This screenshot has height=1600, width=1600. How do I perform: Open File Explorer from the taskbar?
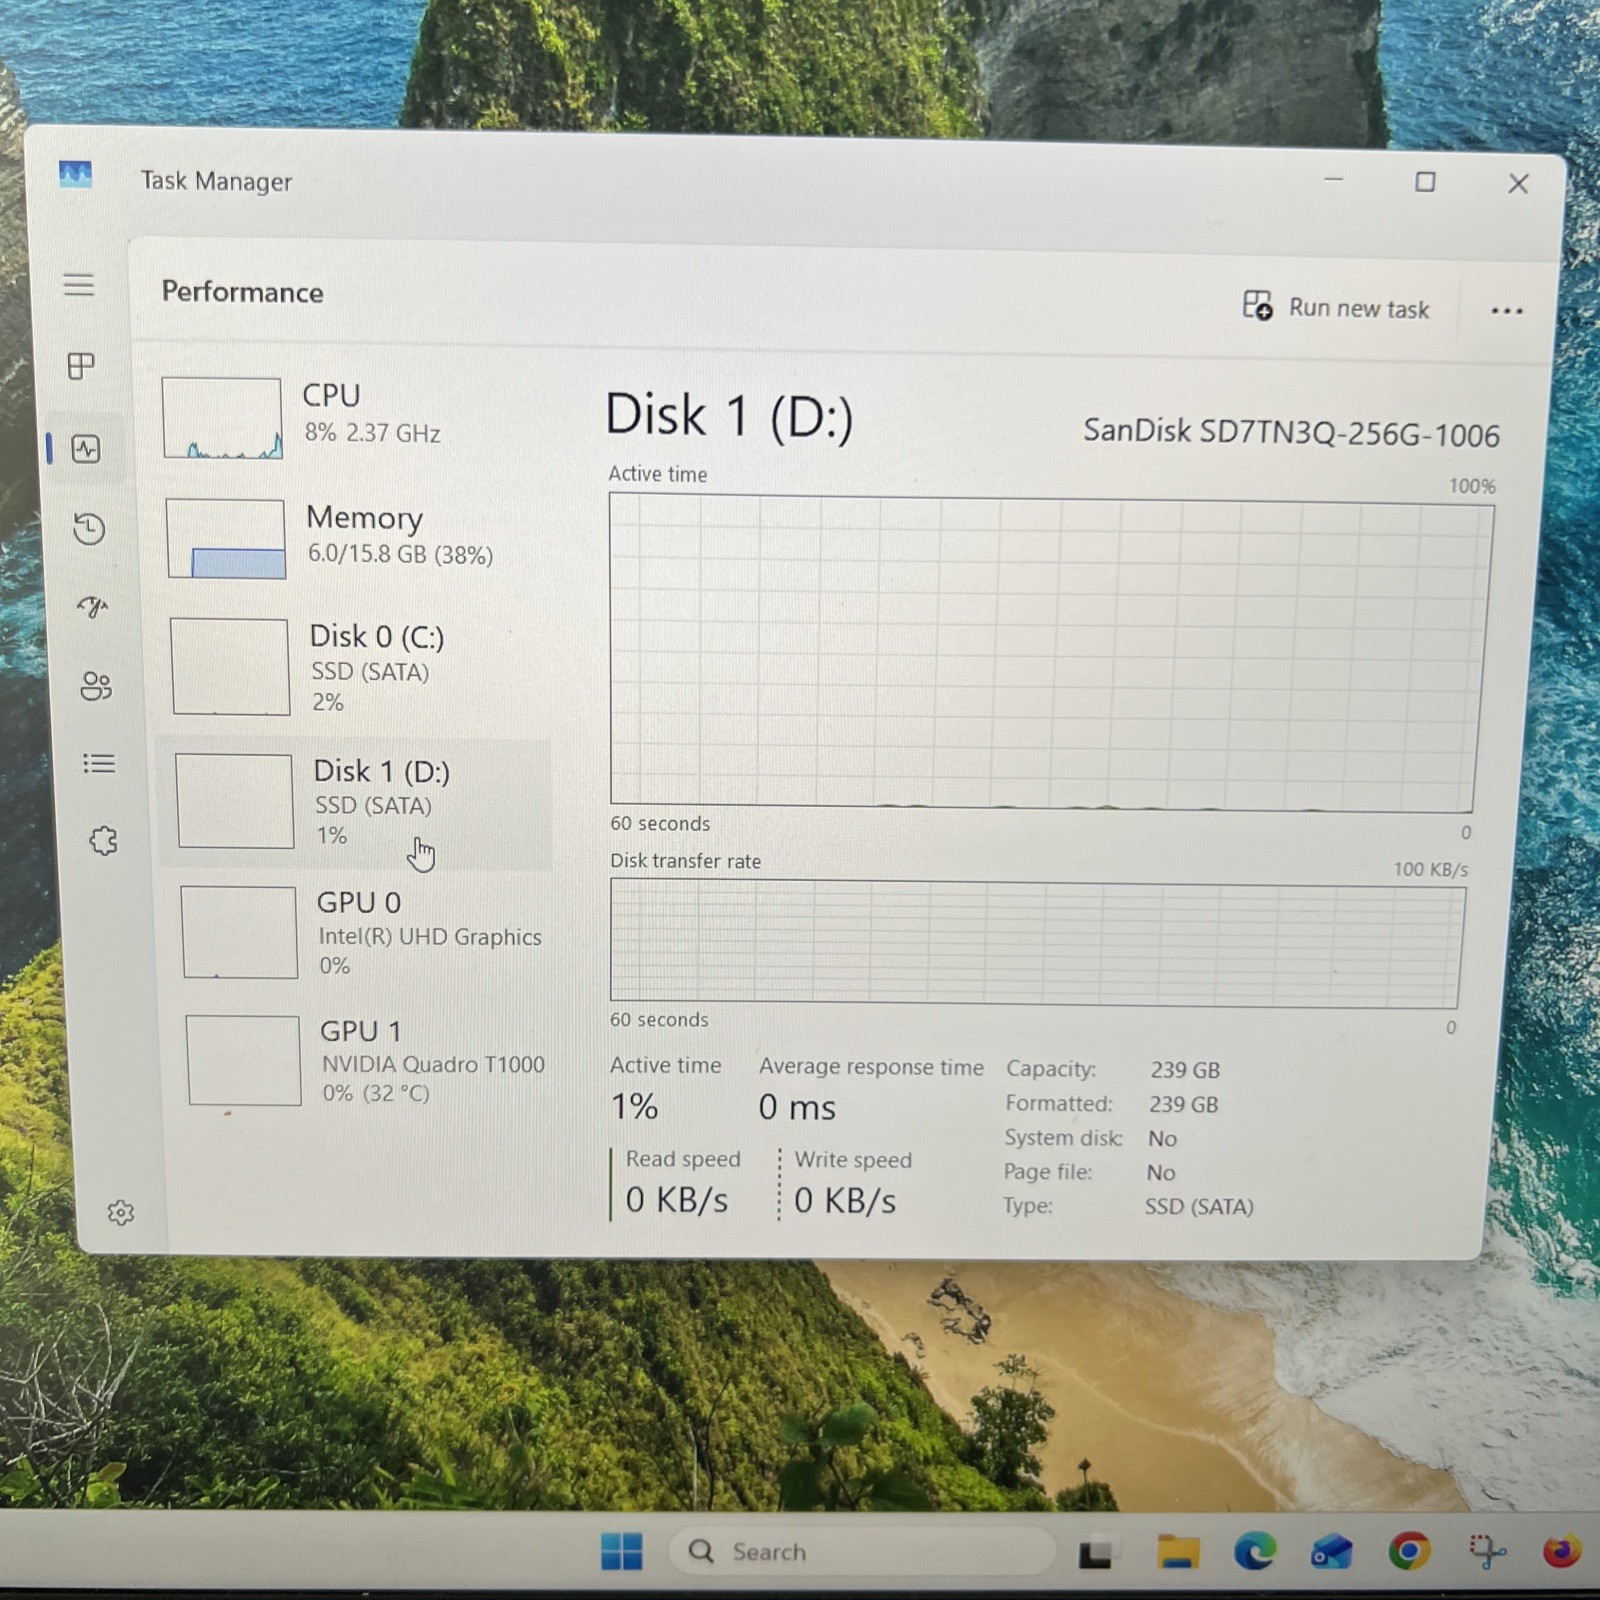click(1178, 1552)
